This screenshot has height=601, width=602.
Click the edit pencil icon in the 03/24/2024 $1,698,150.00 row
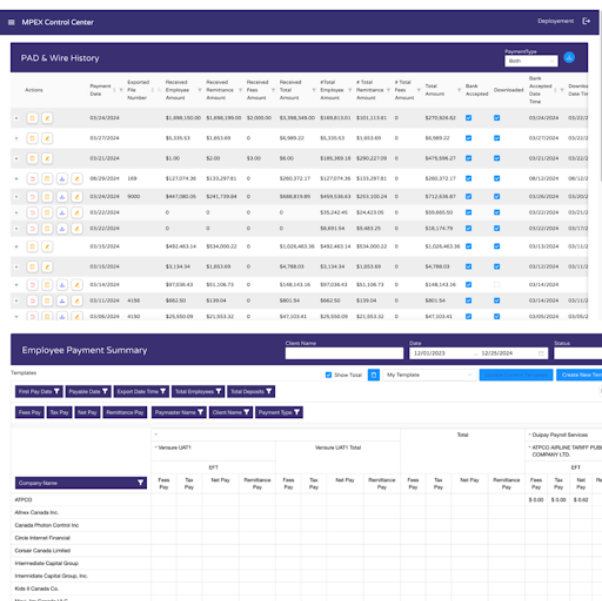coord(47,118)
